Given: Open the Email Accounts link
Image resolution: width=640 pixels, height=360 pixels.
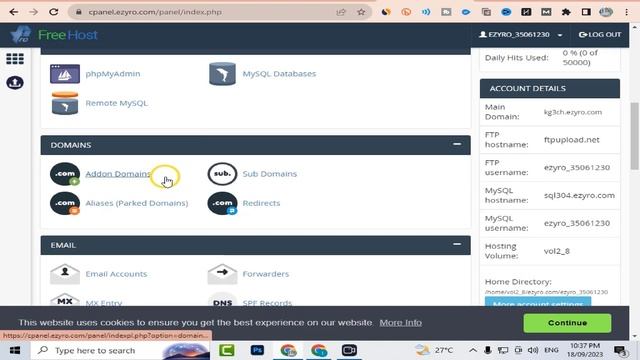Looking at the screenshot, I should click(x=116, y=274).
